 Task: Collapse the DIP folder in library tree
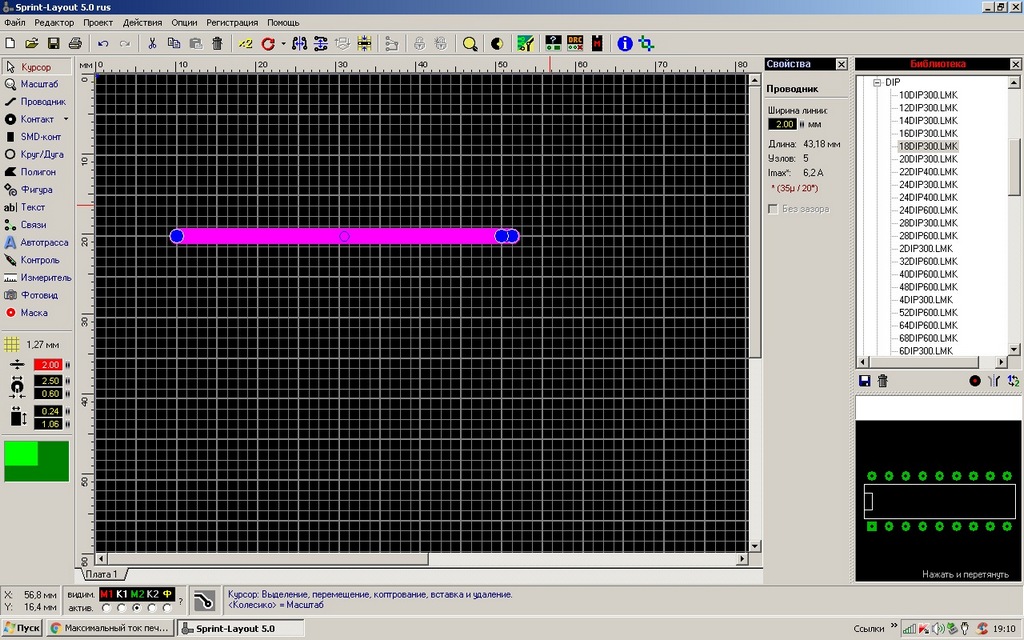tap(876, 82)
